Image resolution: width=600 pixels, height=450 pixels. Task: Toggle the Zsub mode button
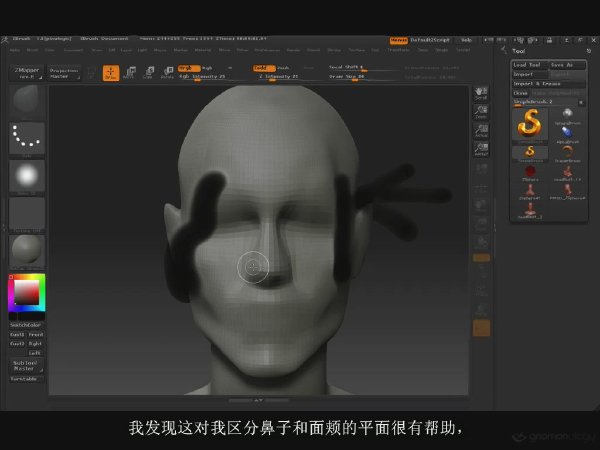283,68
